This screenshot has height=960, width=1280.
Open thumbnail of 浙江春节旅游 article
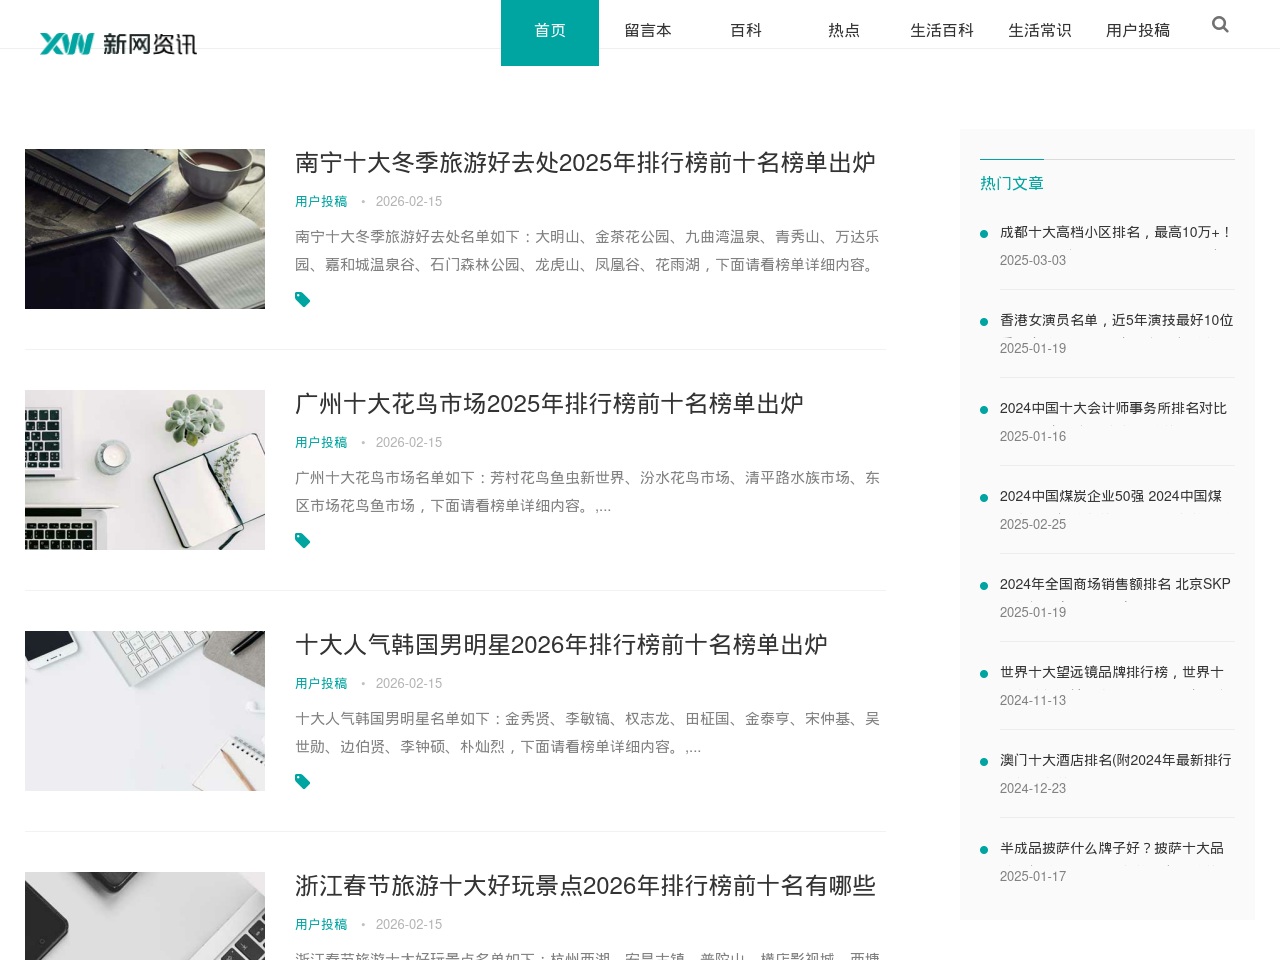[x=145, y=916]
